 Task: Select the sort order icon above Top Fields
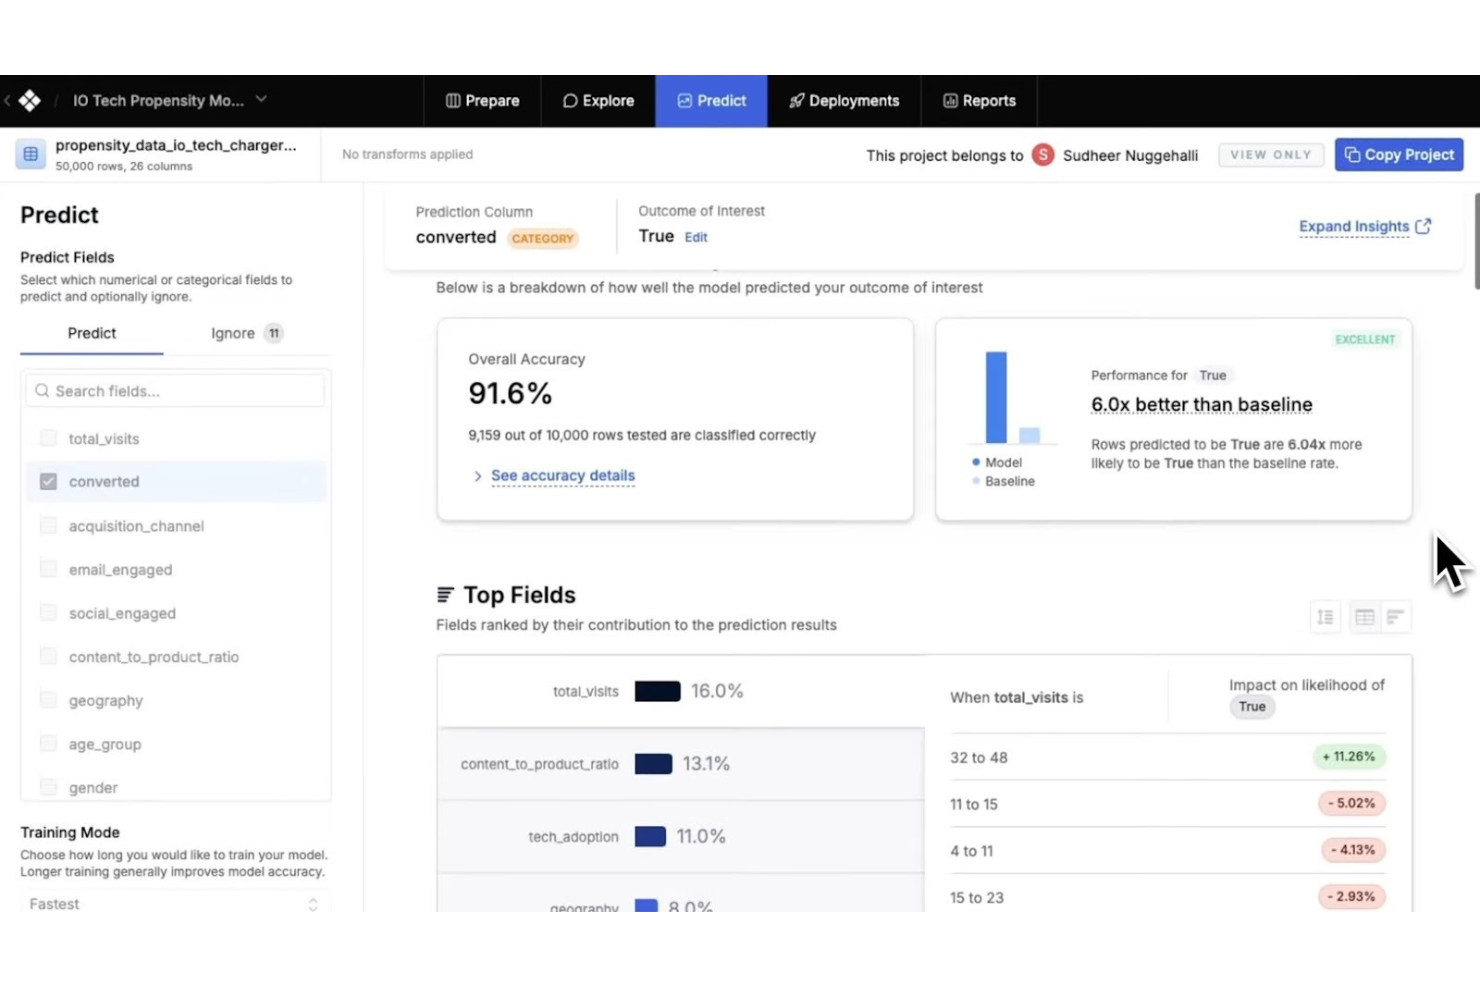pyautogui.click(x=1325, y=616)
